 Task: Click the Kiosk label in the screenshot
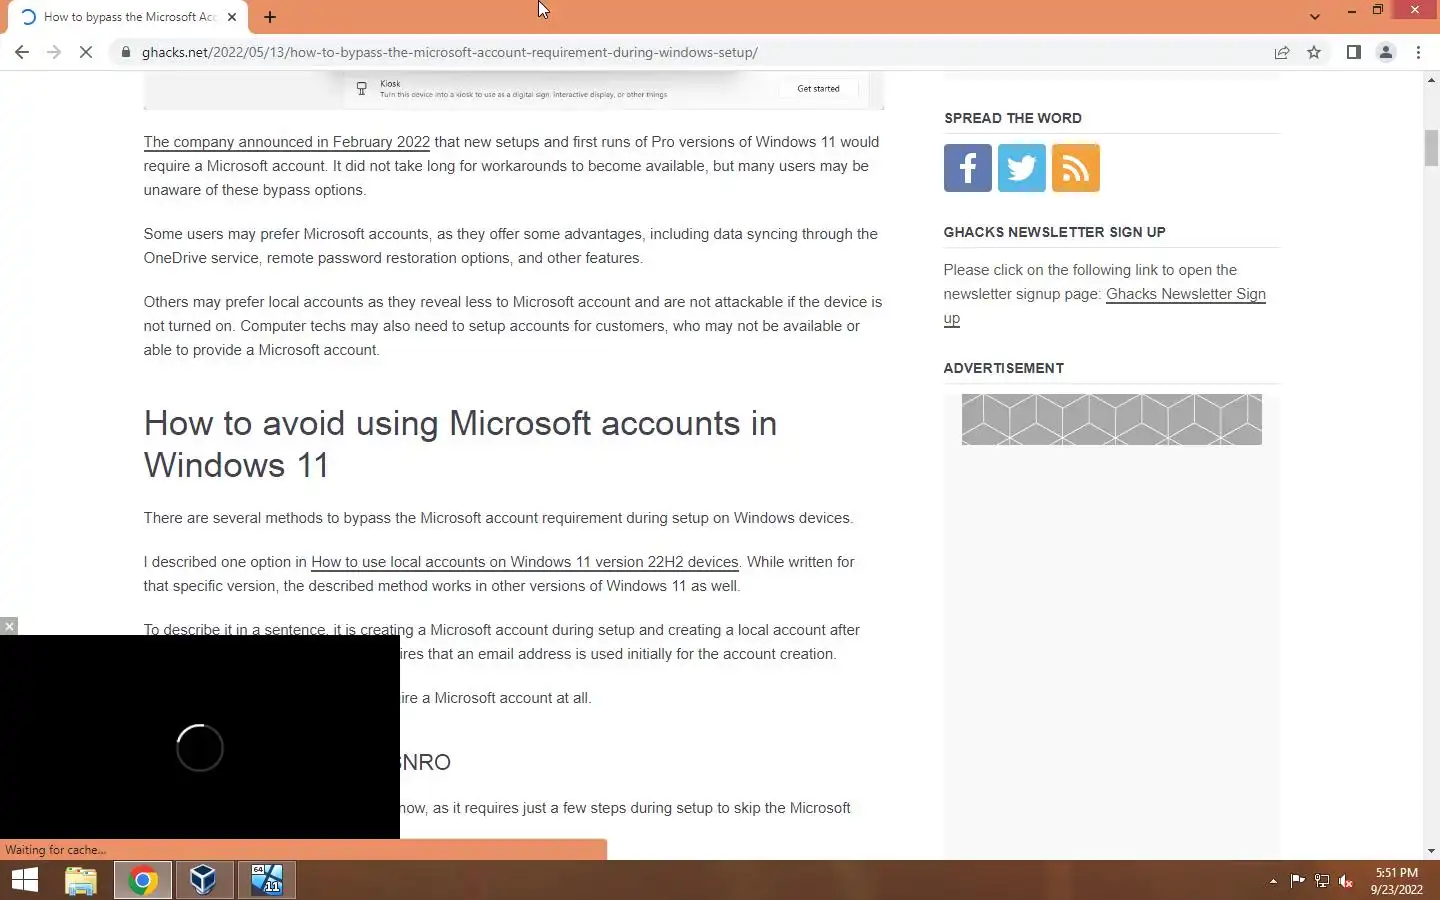coord(390,84)
